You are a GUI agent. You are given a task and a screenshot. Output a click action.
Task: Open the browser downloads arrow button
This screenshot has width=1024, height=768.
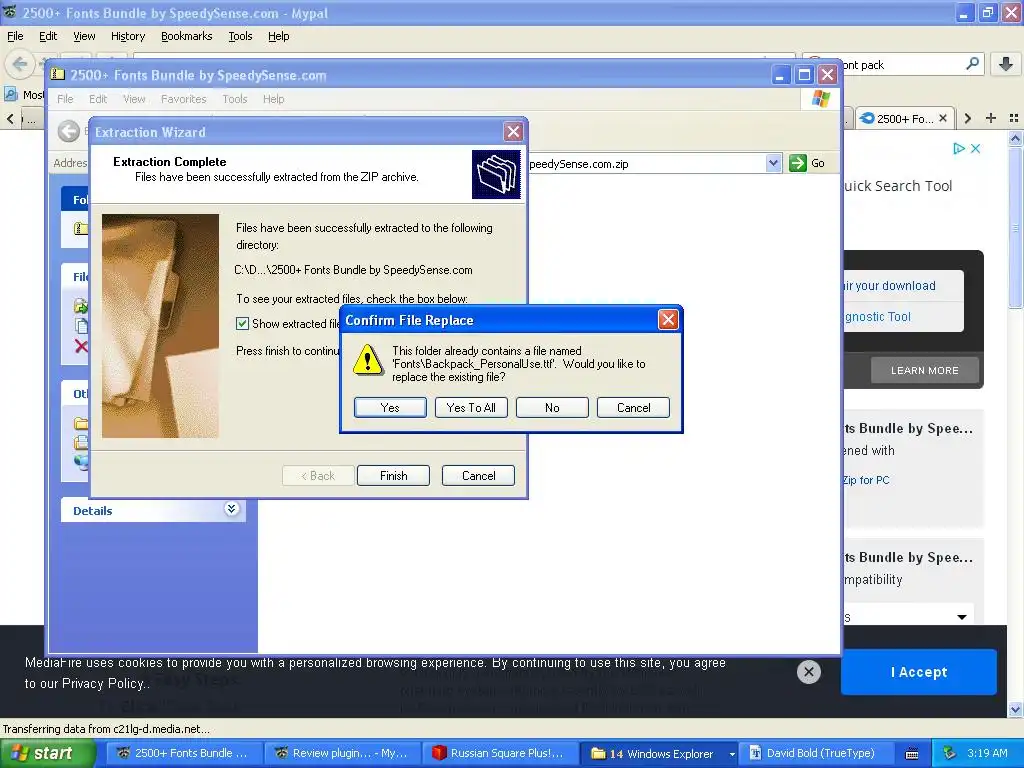pyautogui.click(x=1006, y=64)
